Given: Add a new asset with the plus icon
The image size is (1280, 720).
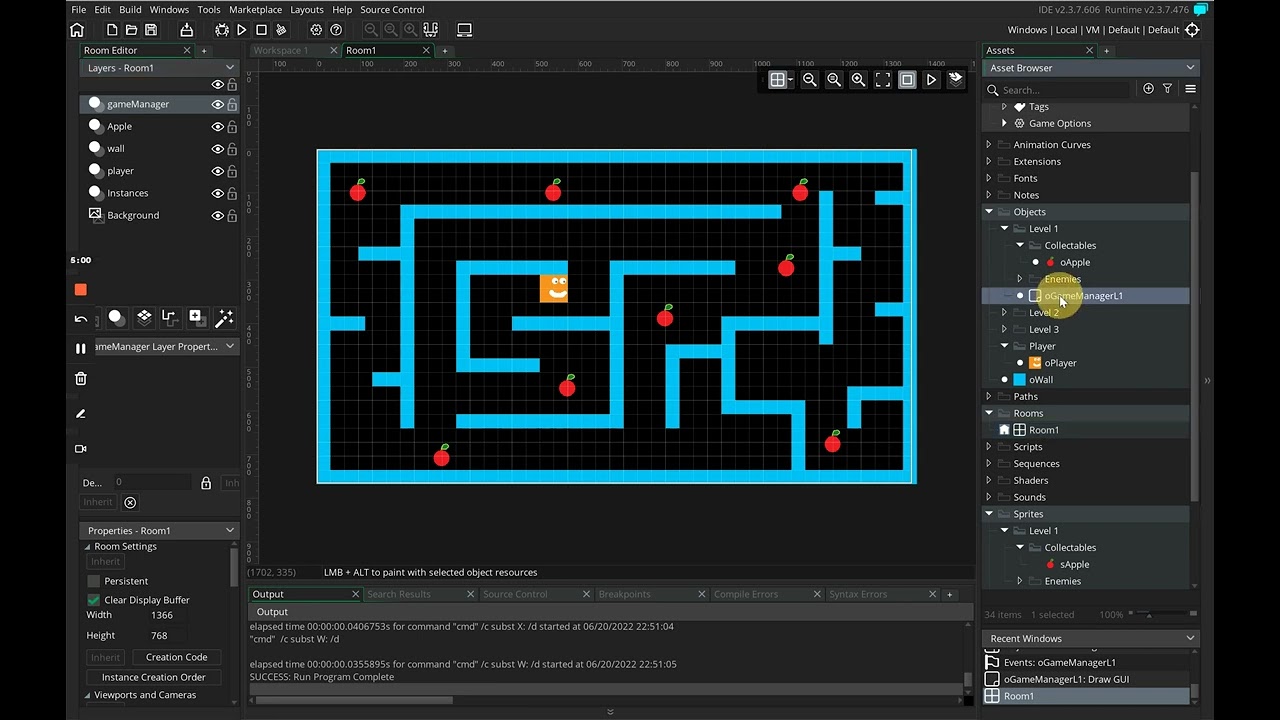Looking at the screenshot, I should coord(1148,89).
